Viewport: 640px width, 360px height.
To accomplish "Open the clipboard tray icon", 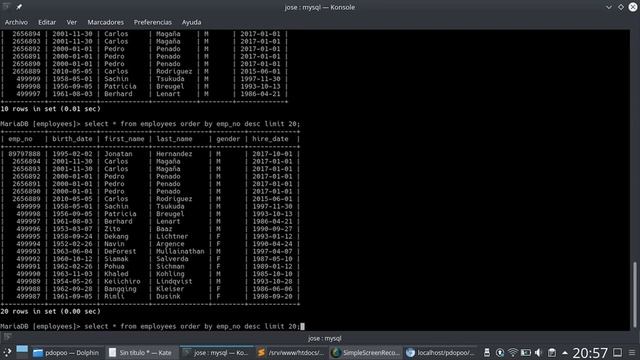I will click(551, 353).
